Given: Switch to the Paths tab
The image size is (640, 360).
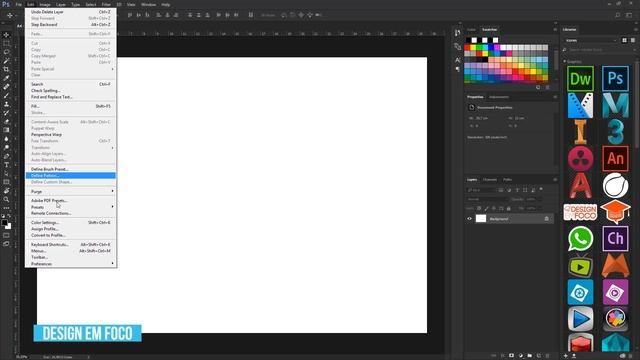Looking at the screenshot, I should (507, 180).
